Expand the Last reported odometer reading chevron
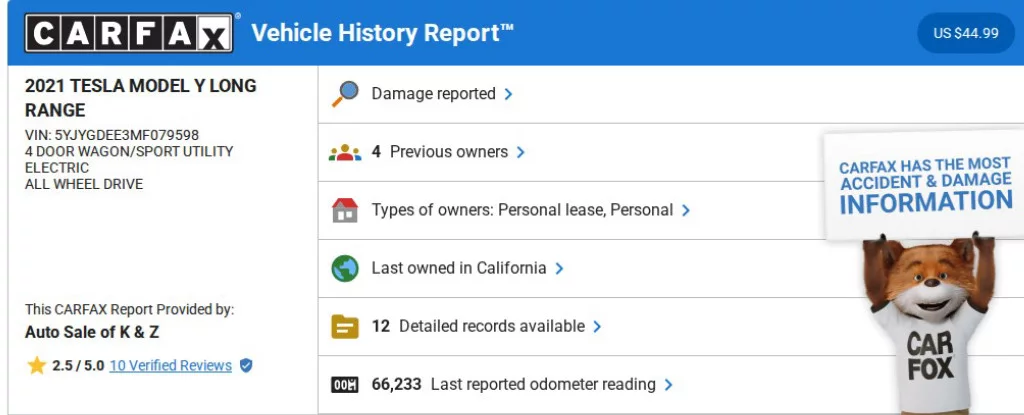The height and width of the screenshot is (415, 1024). pyautogui.click(x=668, y=385)
